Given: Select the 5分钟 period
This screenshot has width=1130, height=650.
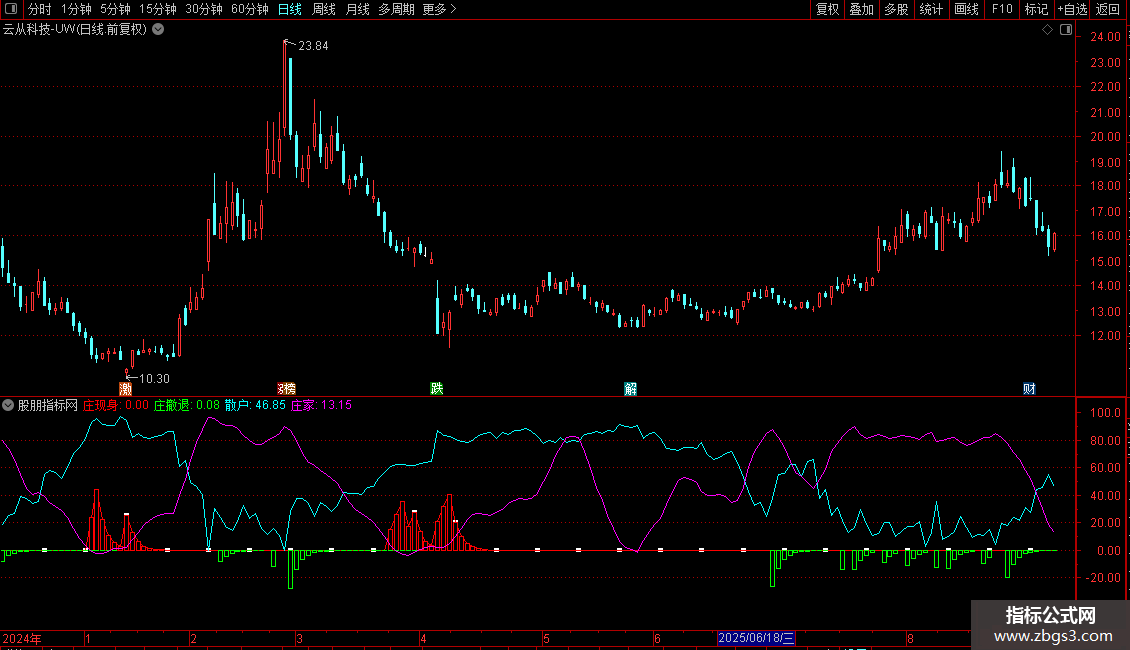Looking at the screenshot, I should pyautogui.click(x=115, y=9).
